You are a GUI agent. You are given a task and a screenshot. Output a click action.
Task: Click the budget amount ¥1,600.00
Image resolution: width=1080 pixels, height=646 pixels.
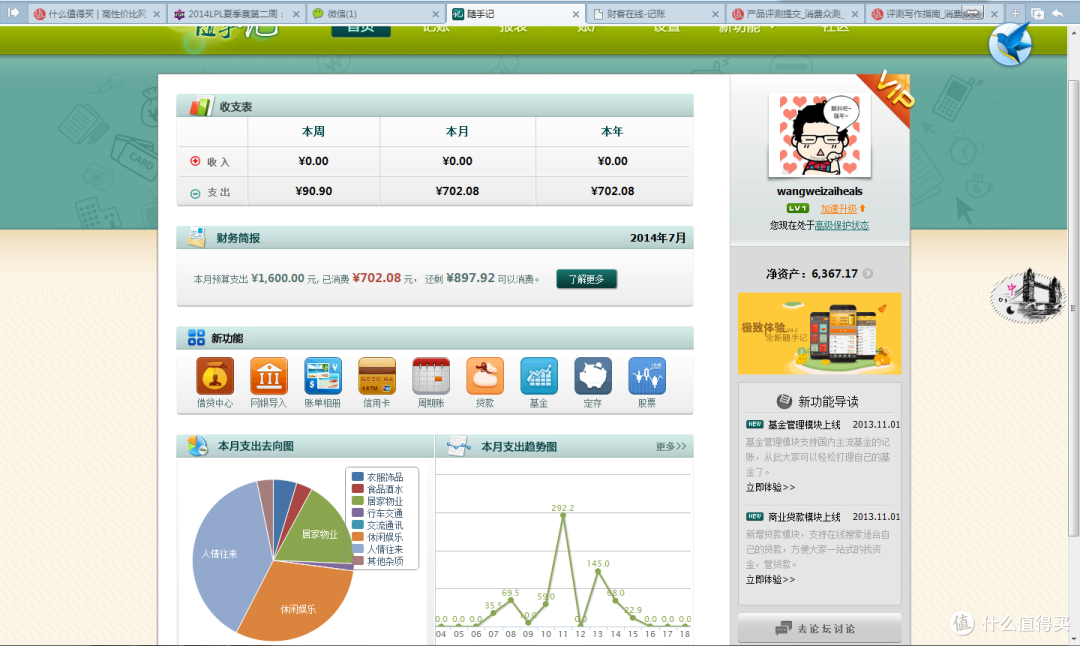point(278,278)
